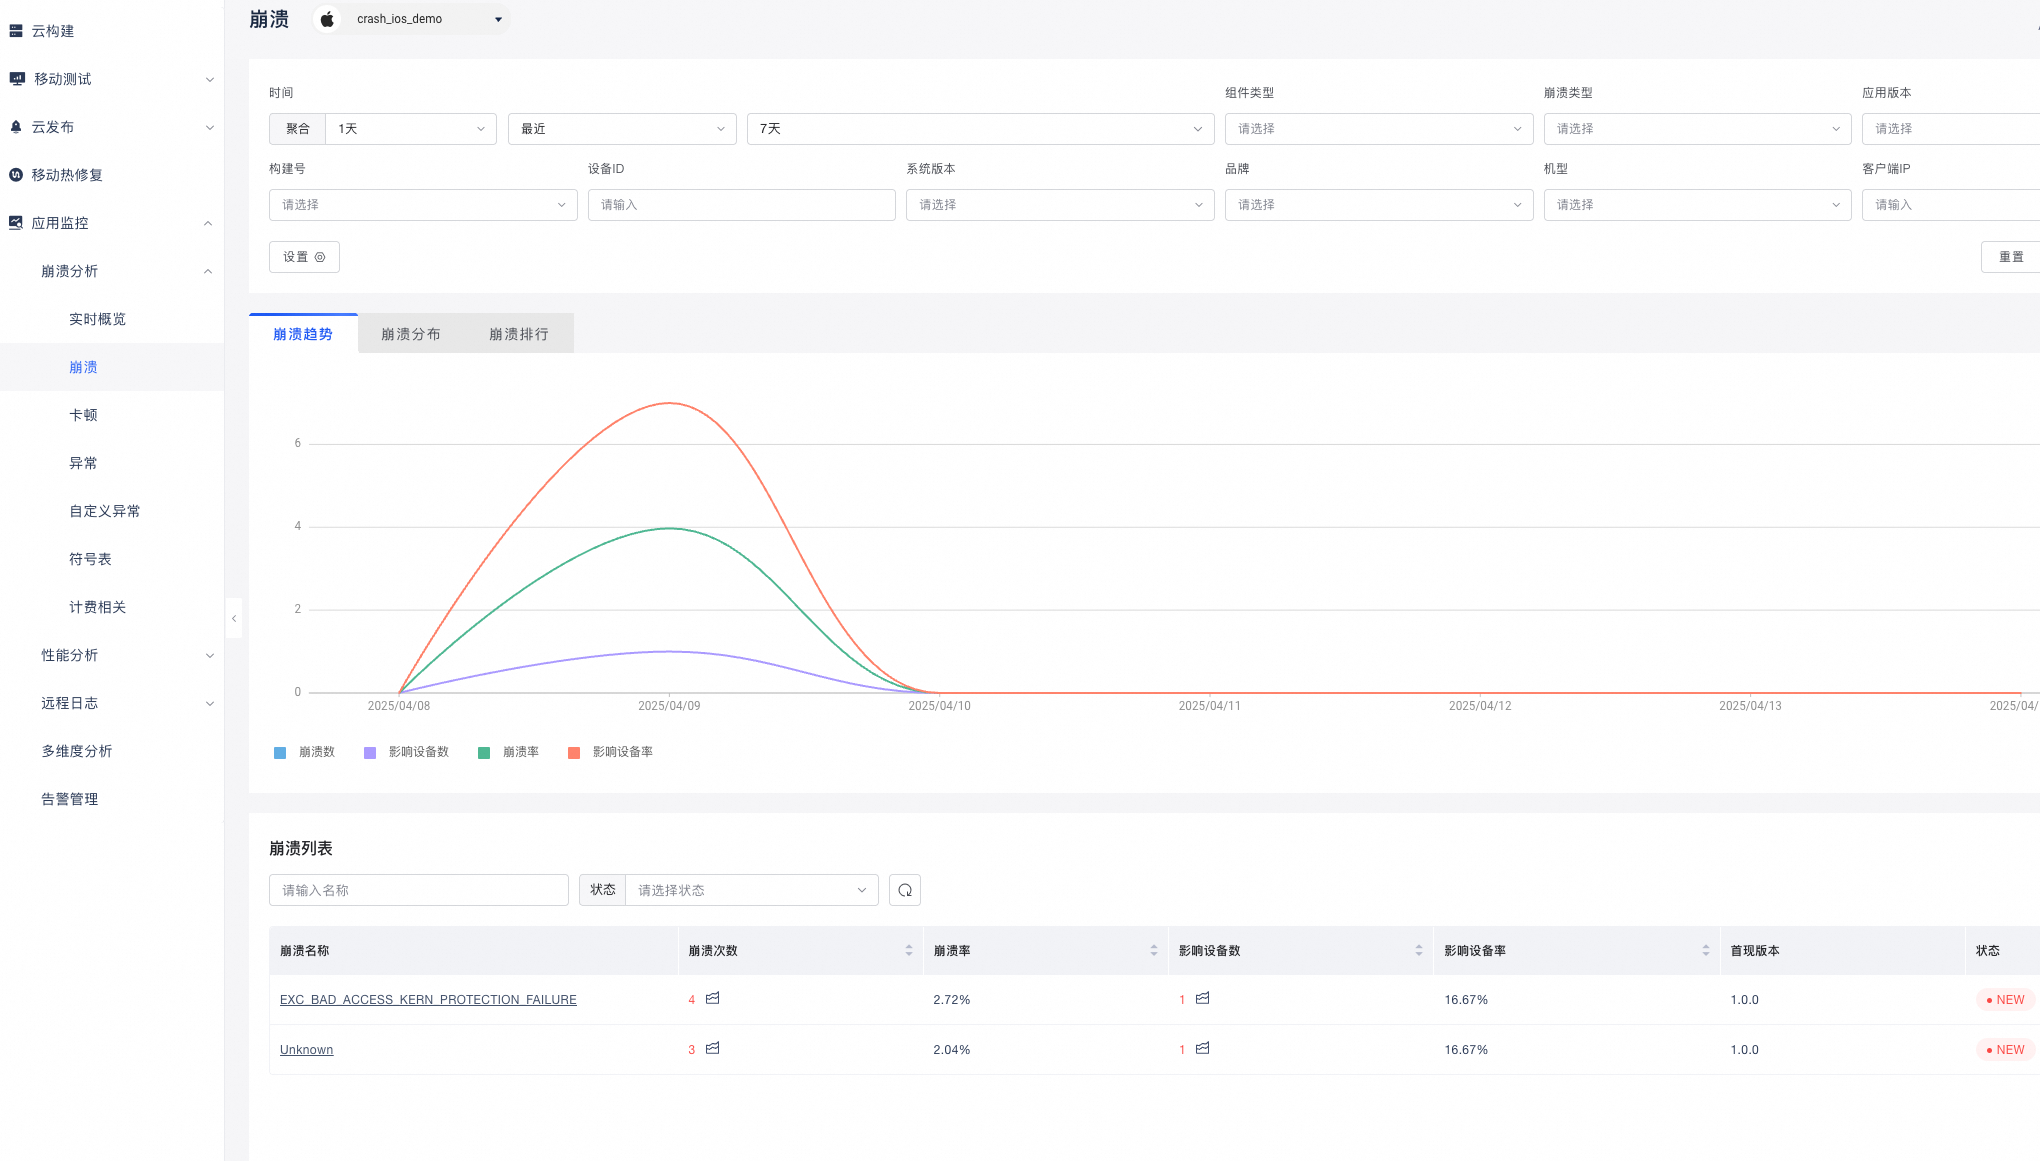Click the 移动热修复 sidebar icon
This screenshot has height=1161, width=2040.
[16, 175]
